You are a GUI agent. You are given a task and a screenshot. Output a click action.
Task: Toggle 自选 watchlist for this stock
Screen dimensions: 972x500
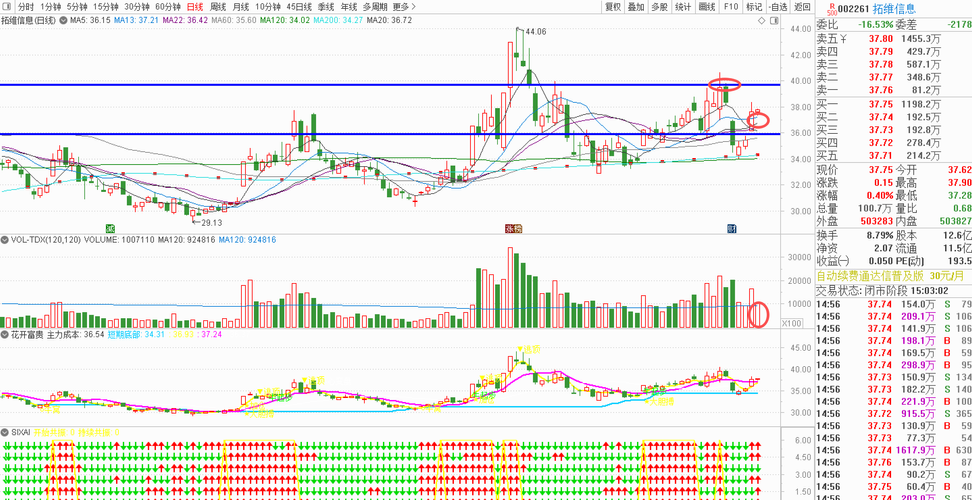778,7
